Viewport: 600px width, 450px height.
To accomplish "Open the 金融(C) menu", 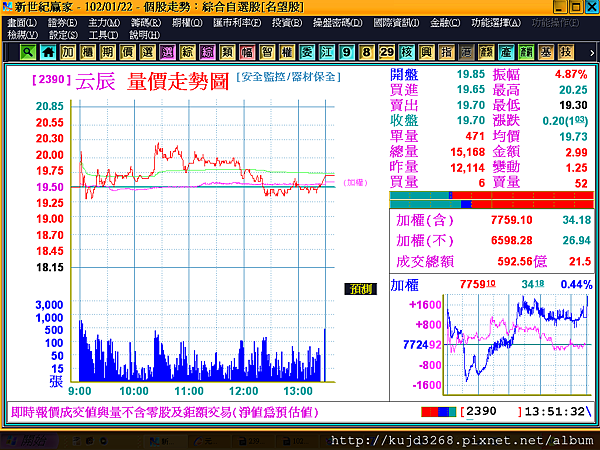I will tap(445, 23).
